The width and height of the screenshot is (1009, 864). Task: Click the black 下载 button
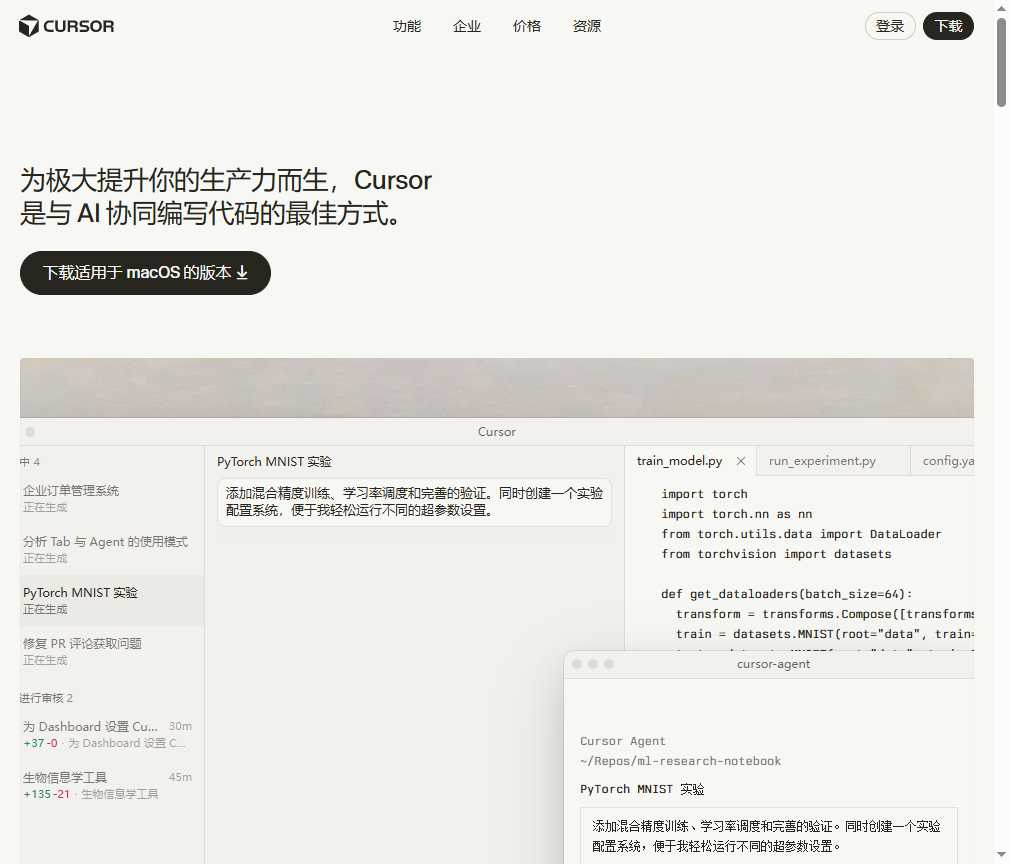click(x=948, y=26)
